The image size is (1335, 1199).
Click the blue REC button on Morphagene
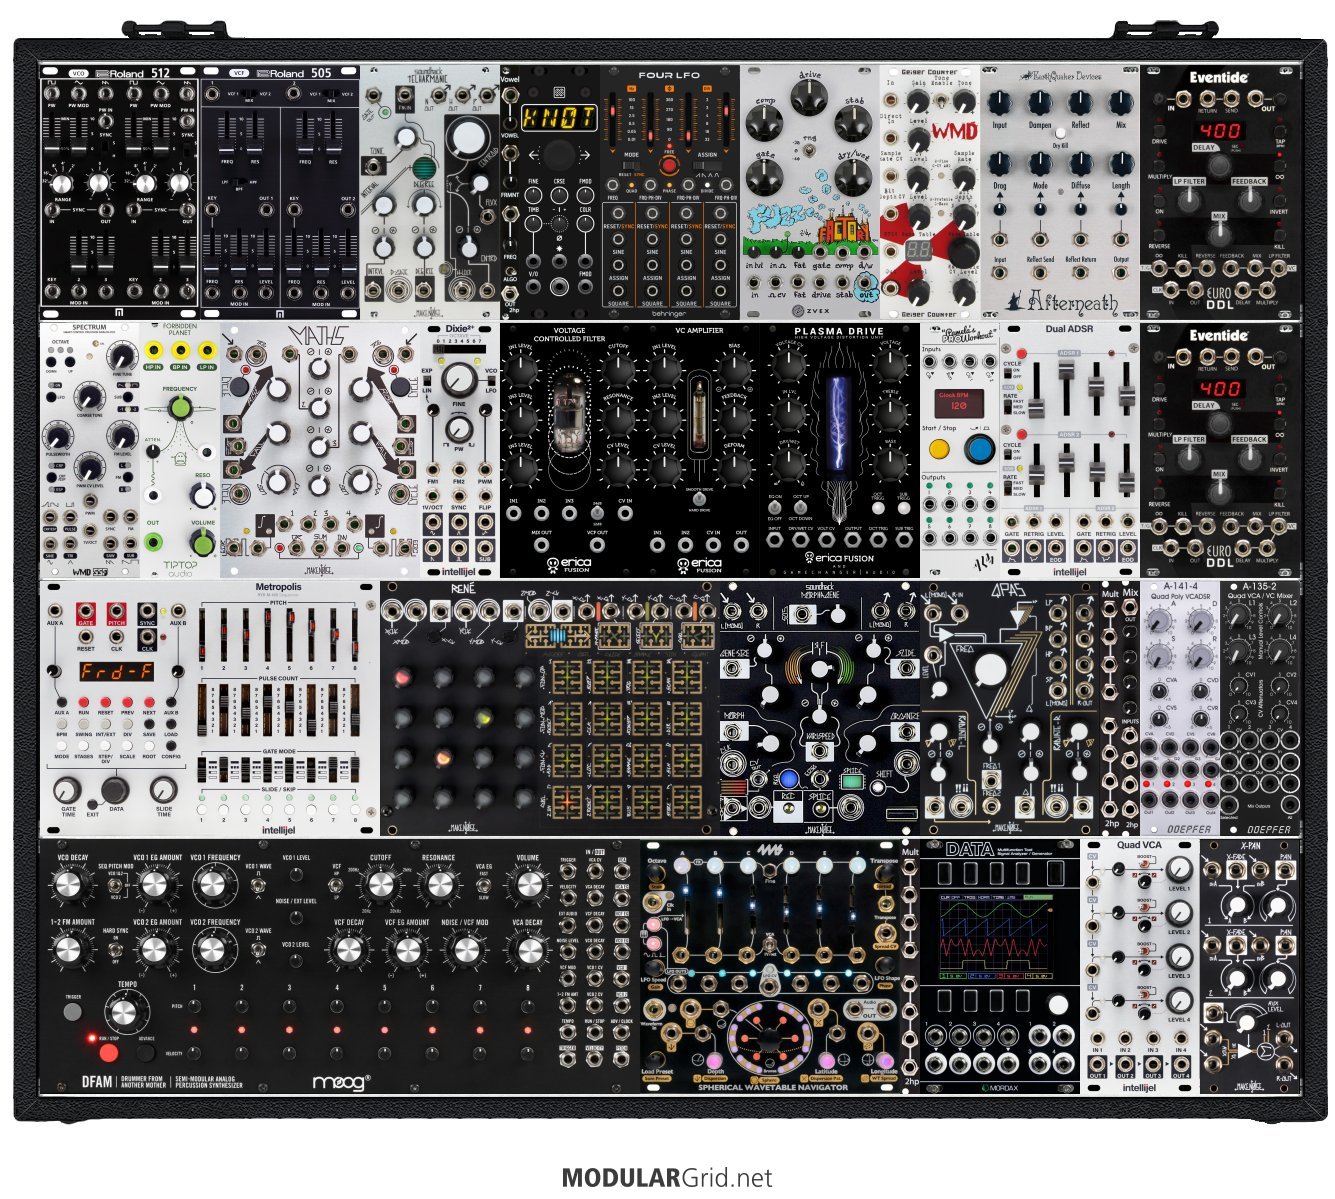click(x=791, y=780)
